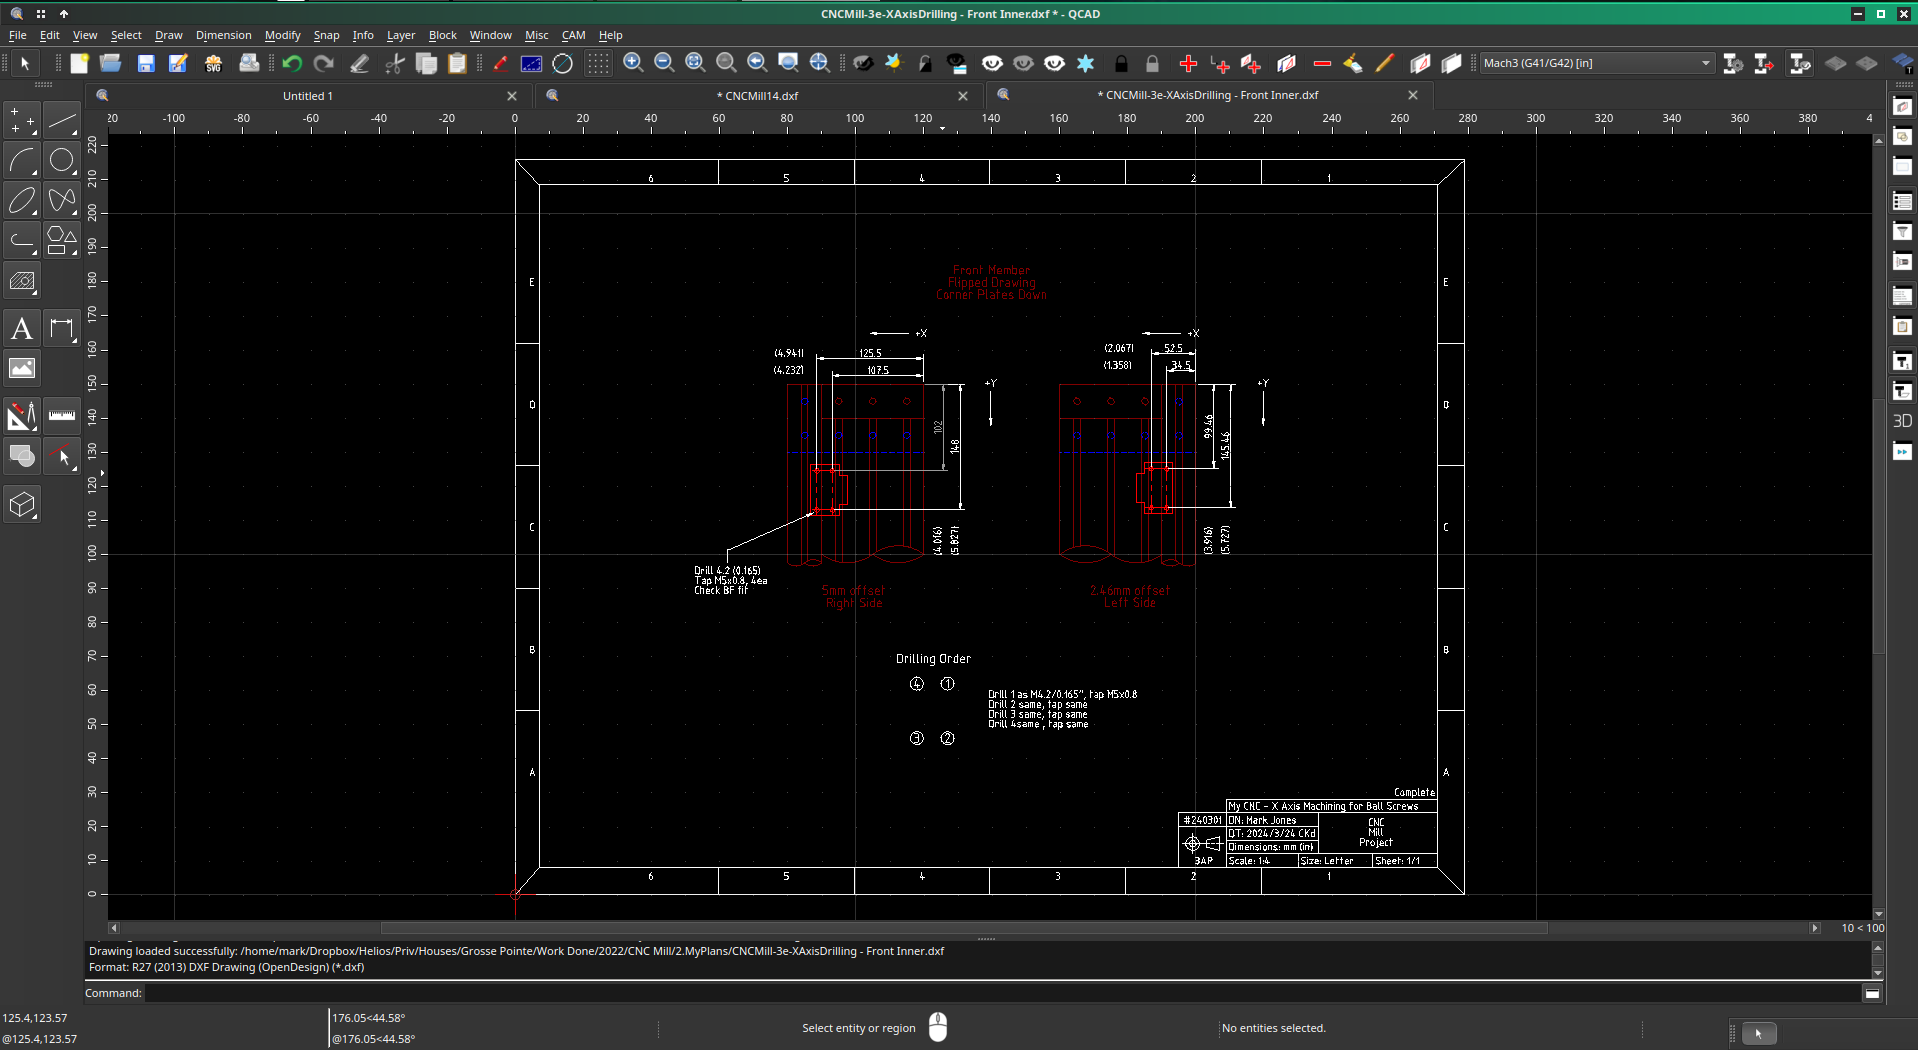
Task: Create a new drawing file
Action: 79,63
